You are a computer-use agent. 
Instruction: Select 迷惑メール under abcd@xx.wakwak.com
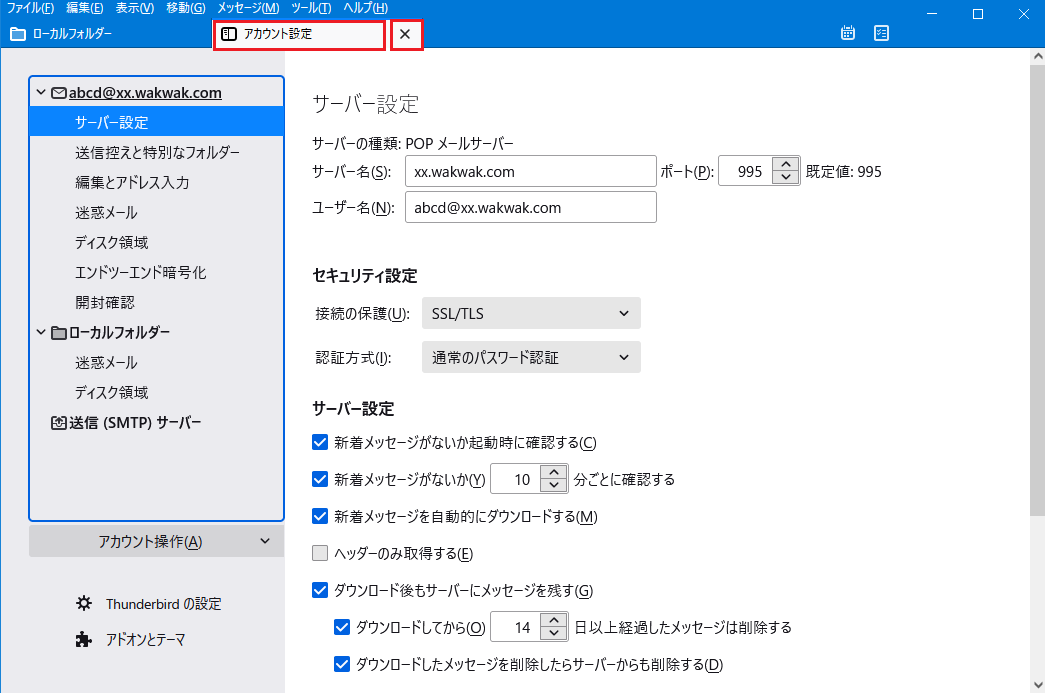click(x=157, y=213)
